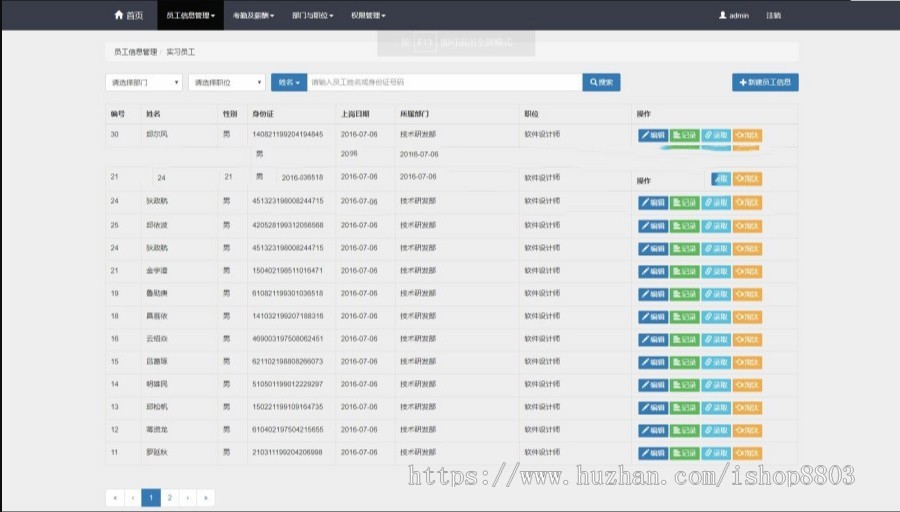Click 淘汰 eliminate for employee number 30
The width and height of the screenshot is (900, 512).
747,135
